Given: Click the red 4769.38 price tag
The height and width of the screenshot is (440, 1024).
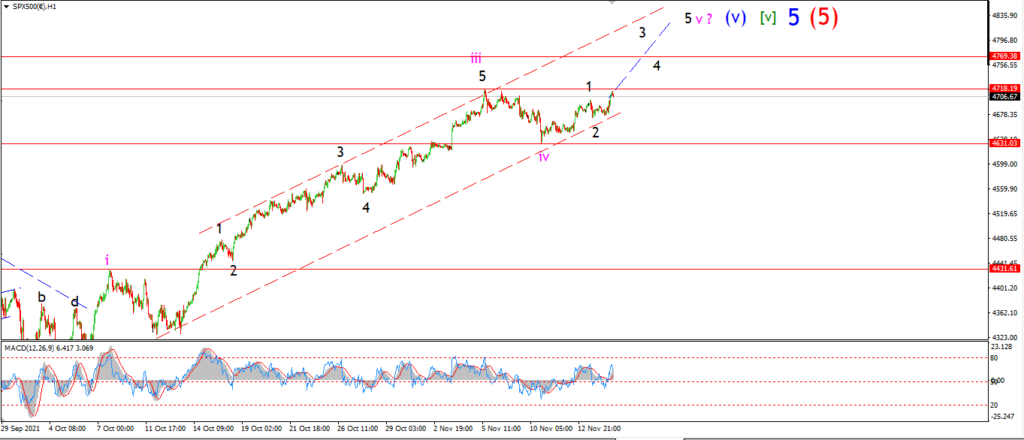Looking at the screenshot, I should (x=1004, y=57).
